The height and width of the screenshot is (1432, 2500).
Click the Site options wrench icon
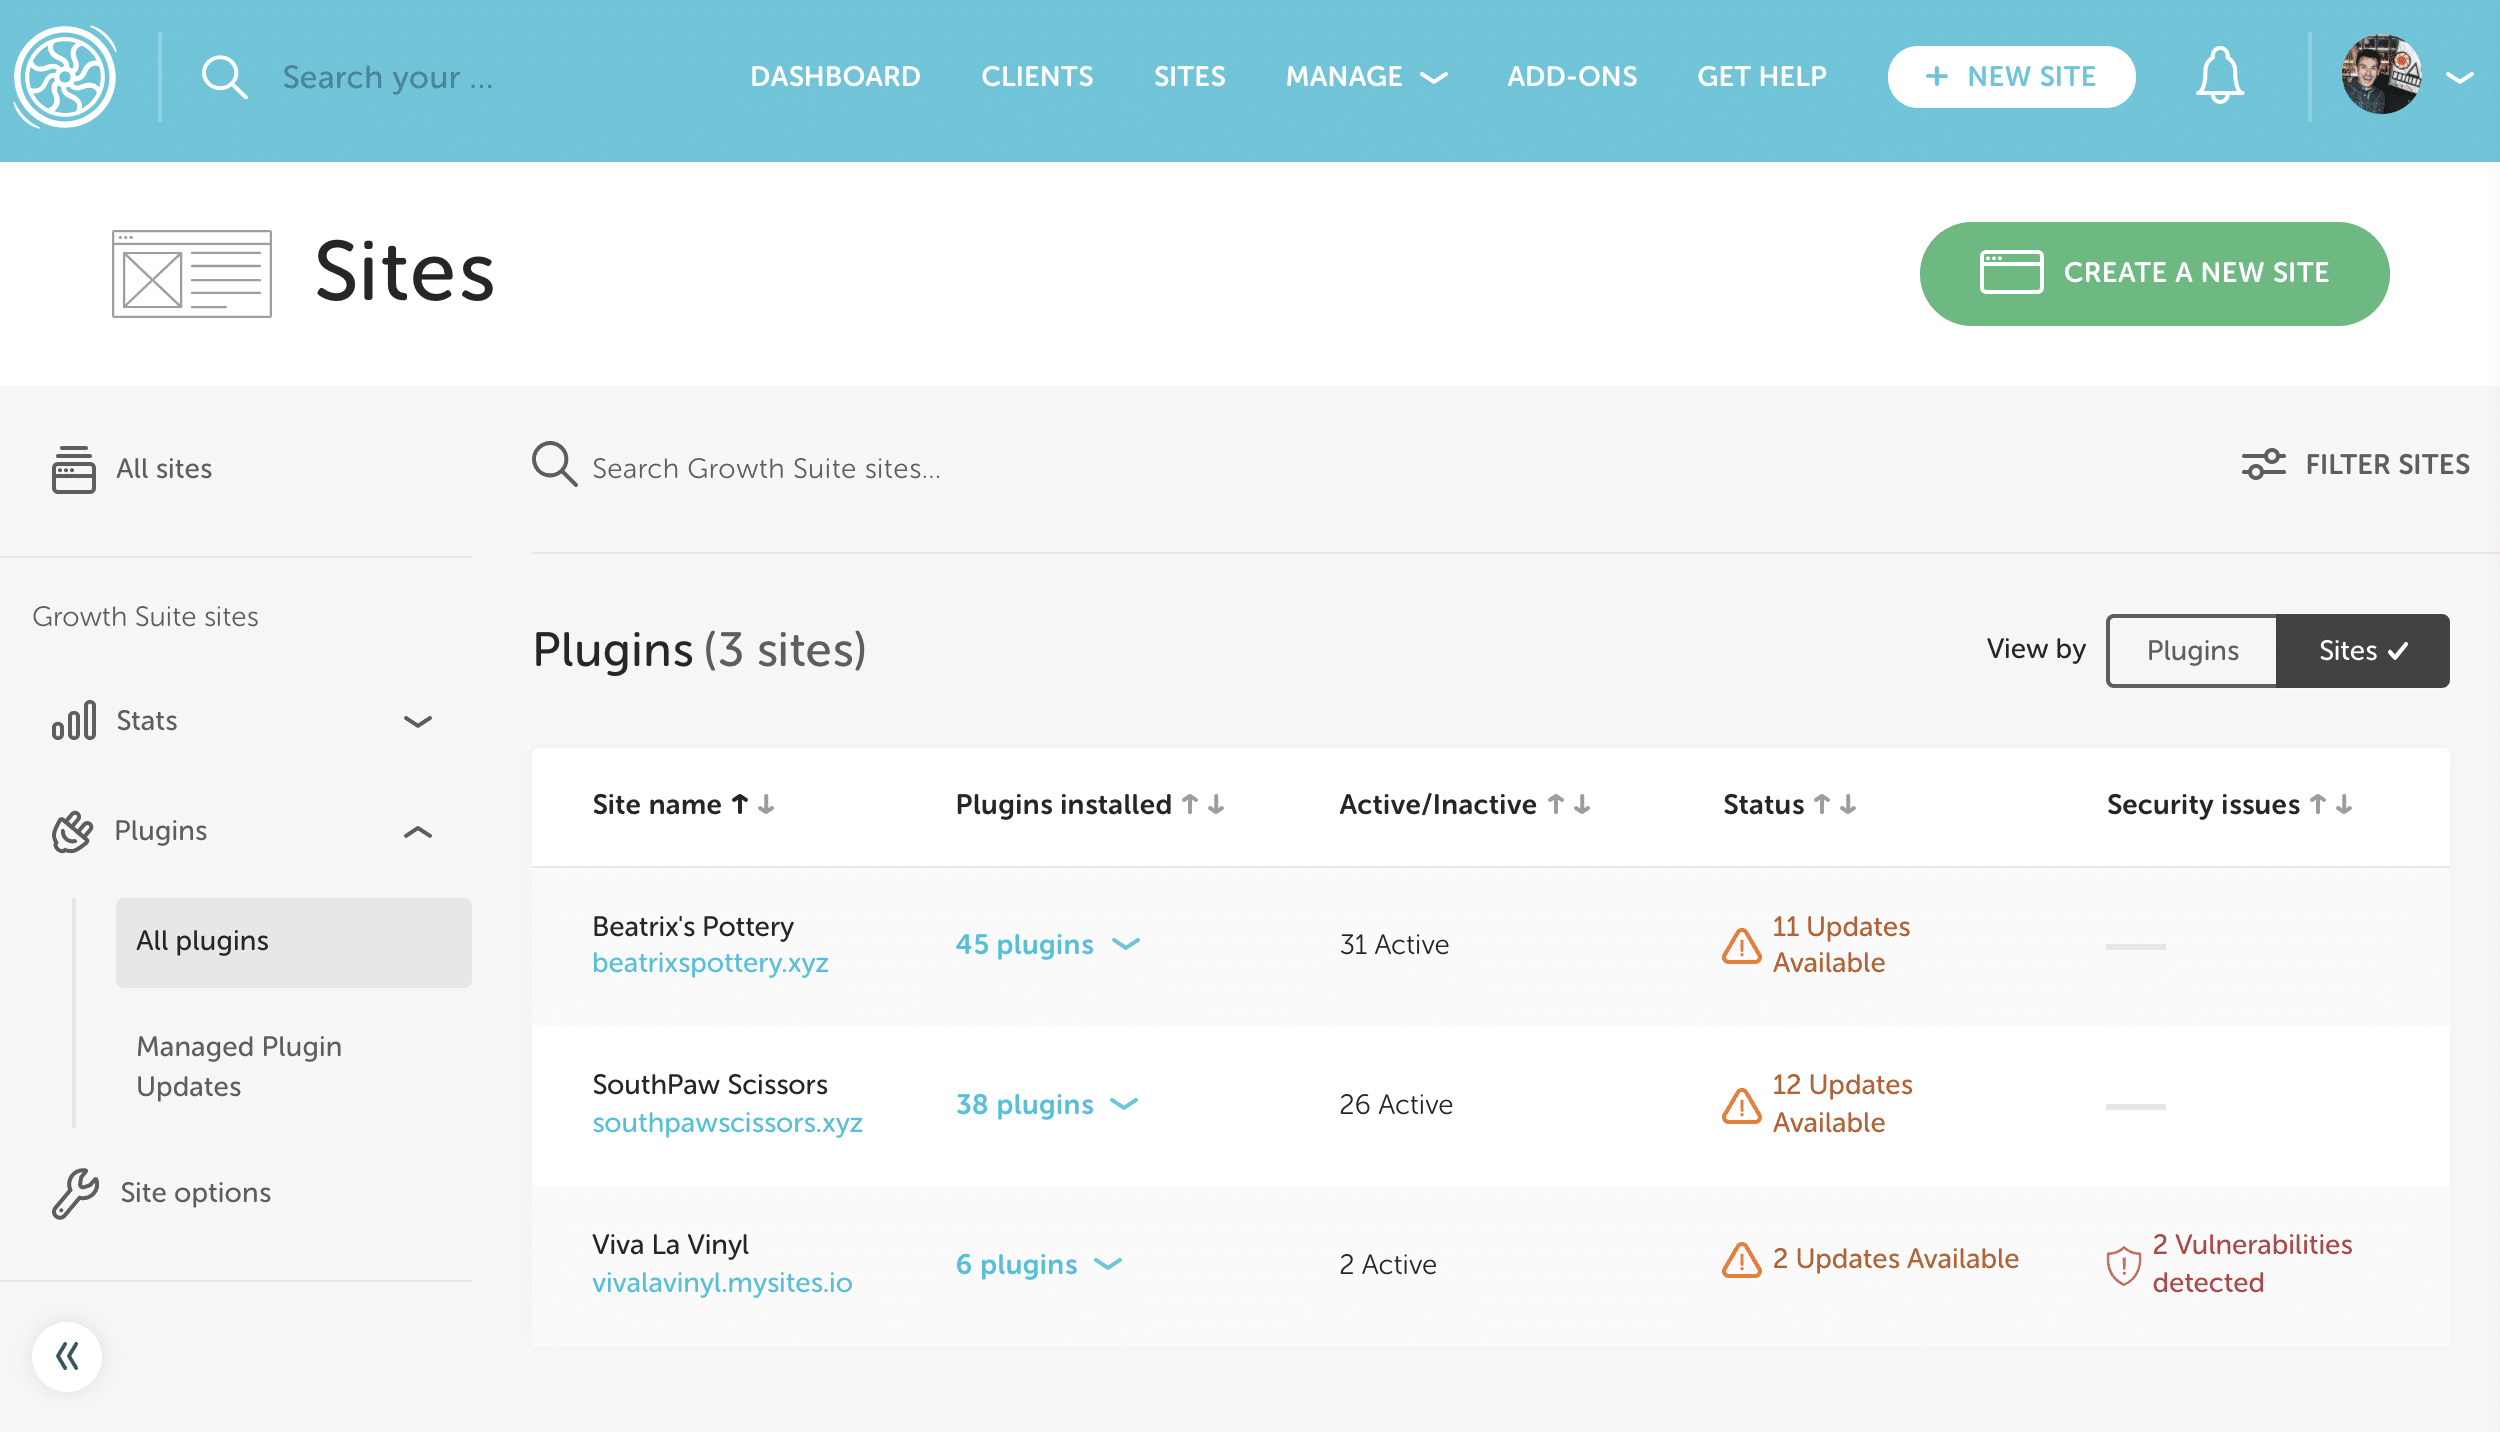click(75, 1193)
